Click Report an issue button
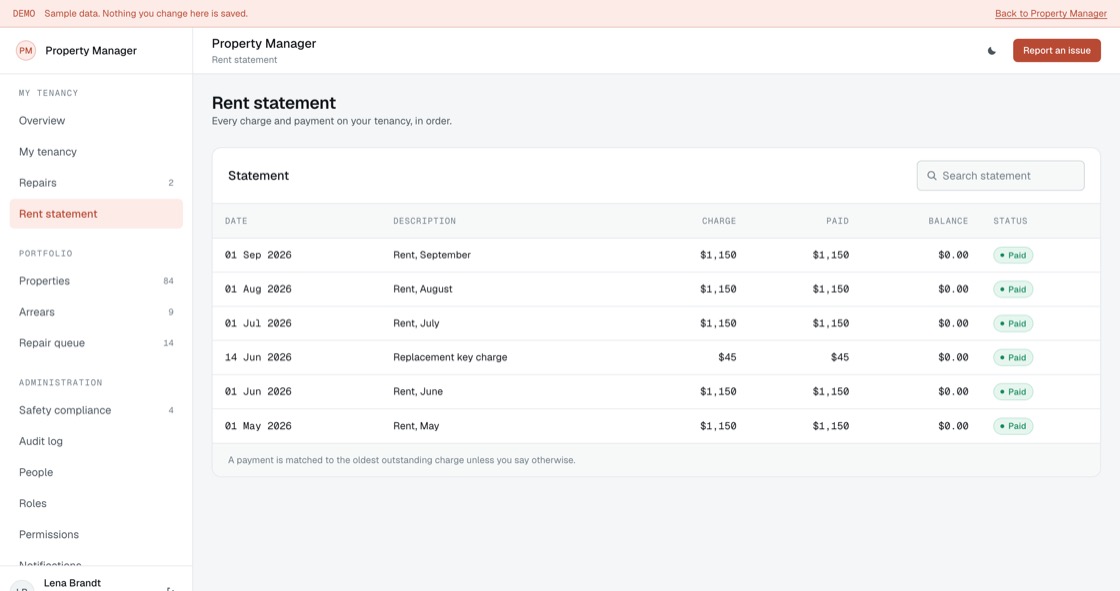 point(1056,51)
